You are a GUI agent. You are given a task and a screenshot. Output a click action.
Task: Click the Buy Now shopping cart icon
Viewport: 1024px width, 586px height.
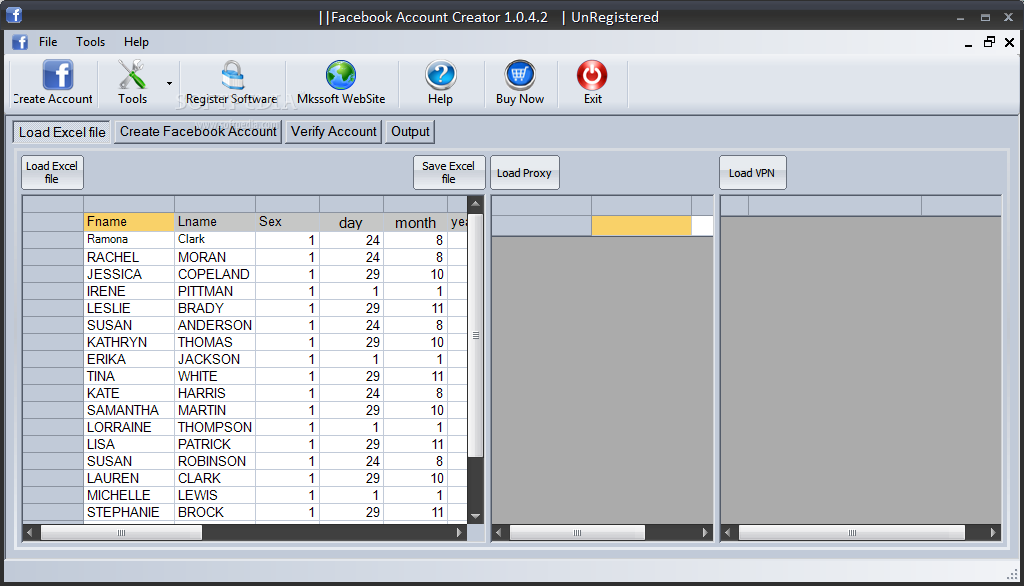pyautogui.click(x=520, y=74)
